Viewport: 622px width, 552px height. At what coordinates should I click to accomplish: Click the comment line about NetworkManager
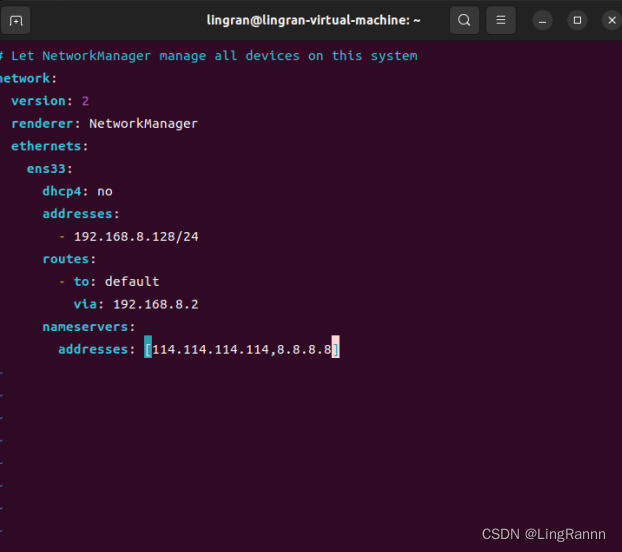click(x=209, y=56)
